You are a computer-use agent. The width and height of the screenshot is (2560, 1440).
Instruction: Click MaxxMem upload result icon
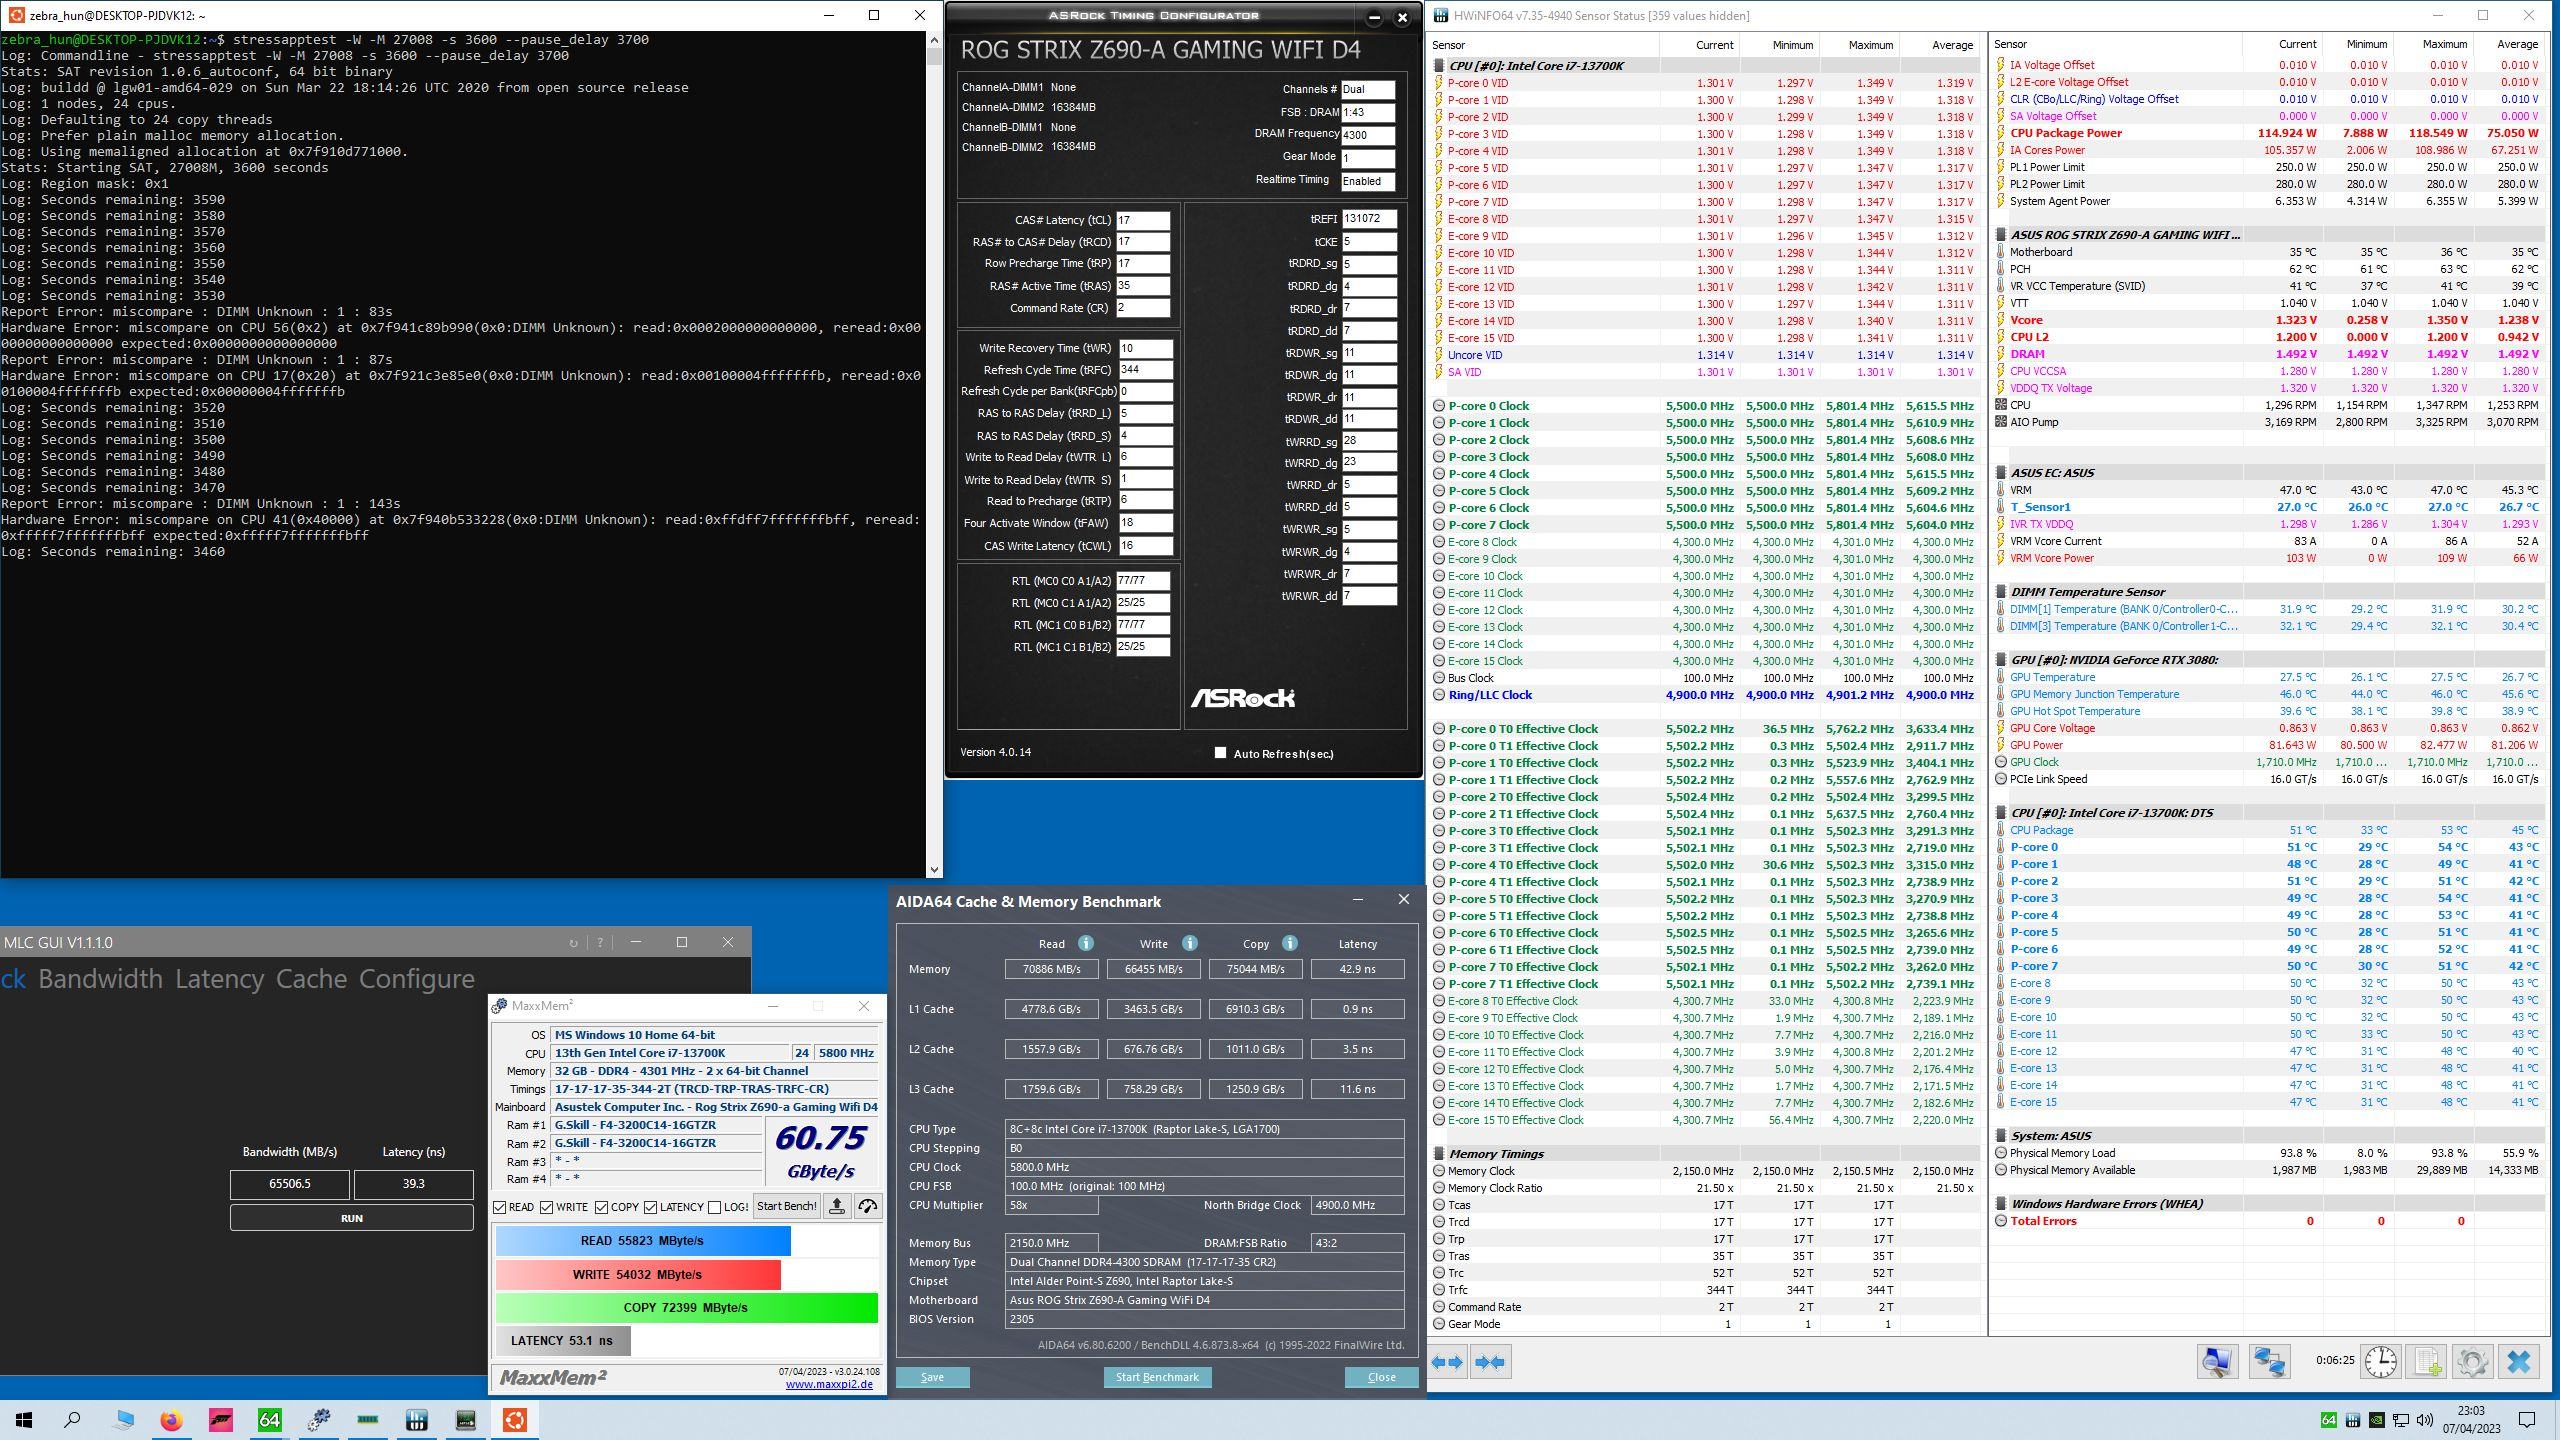(x=837, y=1206)
